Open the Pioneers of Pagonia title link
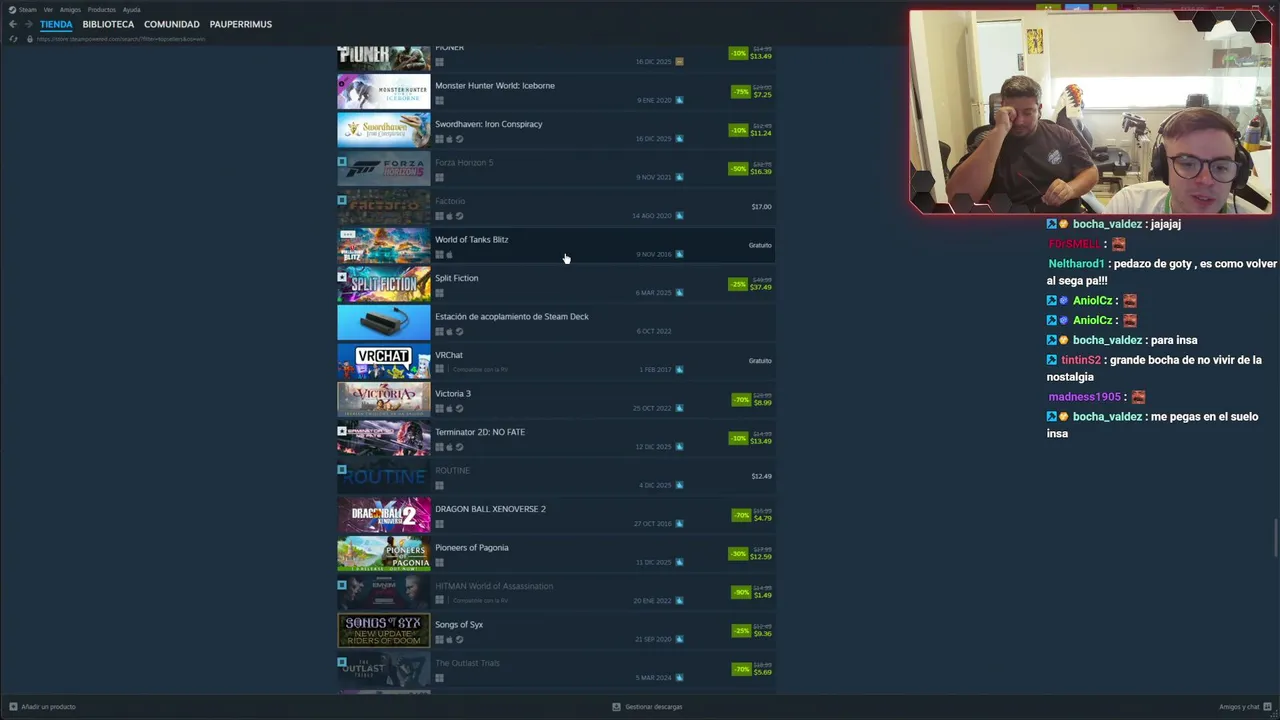 point(472,548)
